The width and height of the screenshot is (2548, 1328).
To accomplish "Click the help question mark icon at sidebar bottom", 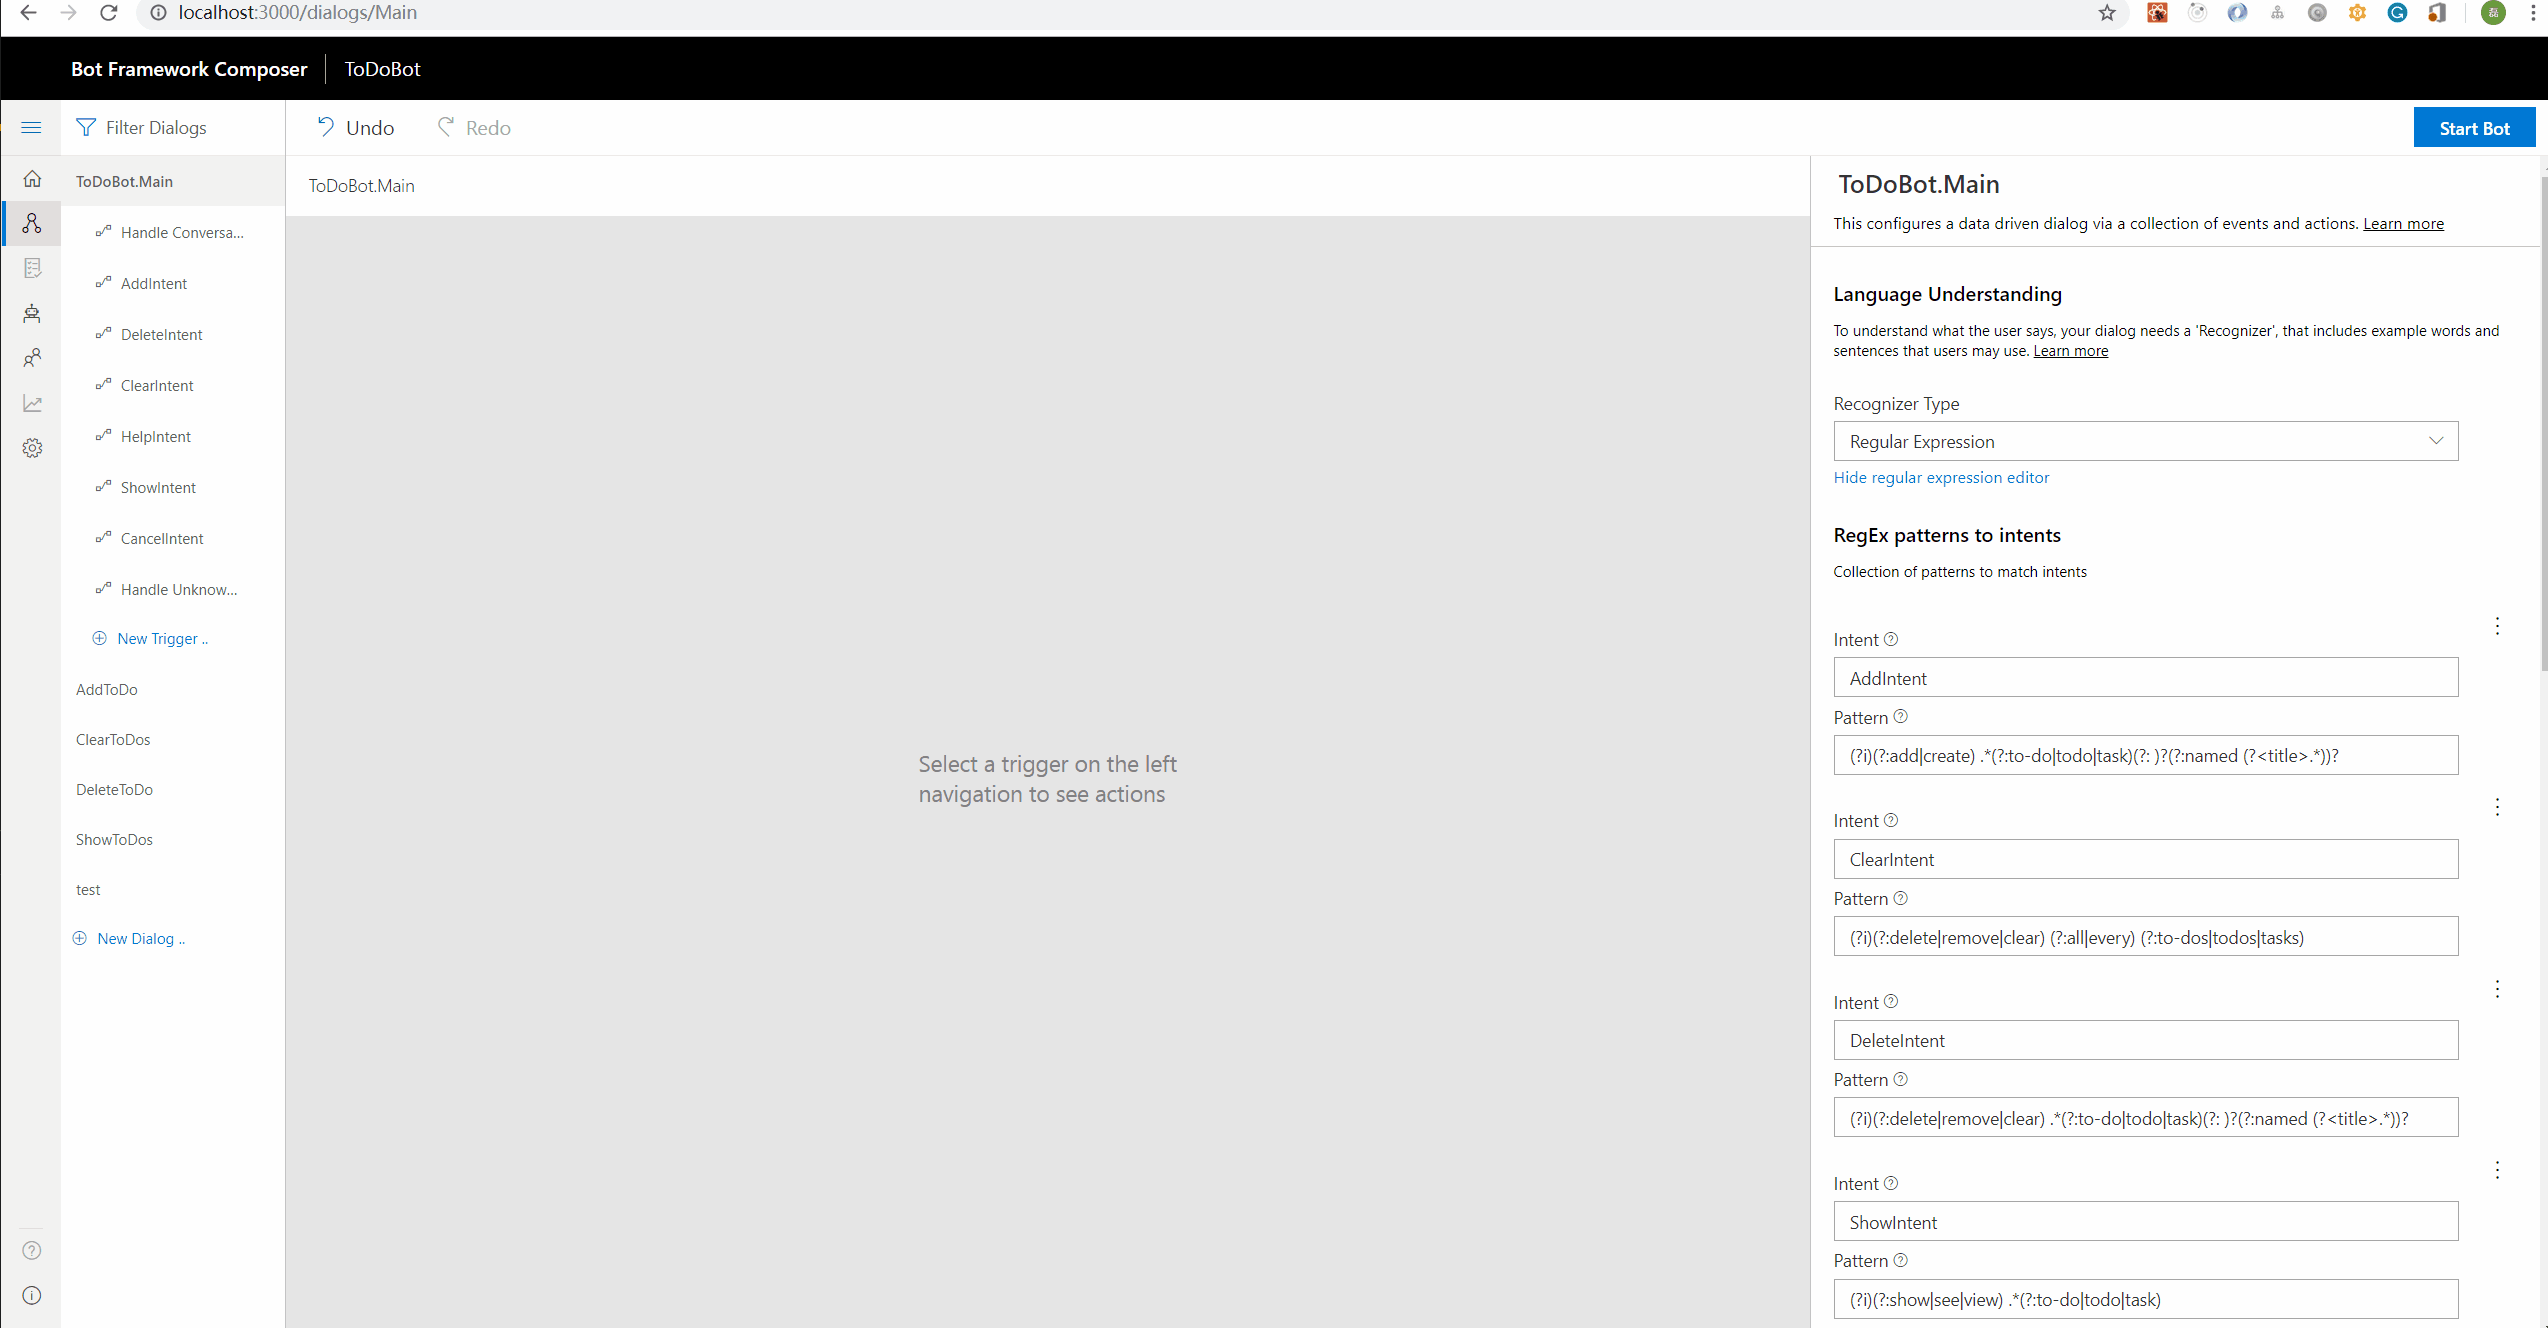I will tap(32, 1250).
